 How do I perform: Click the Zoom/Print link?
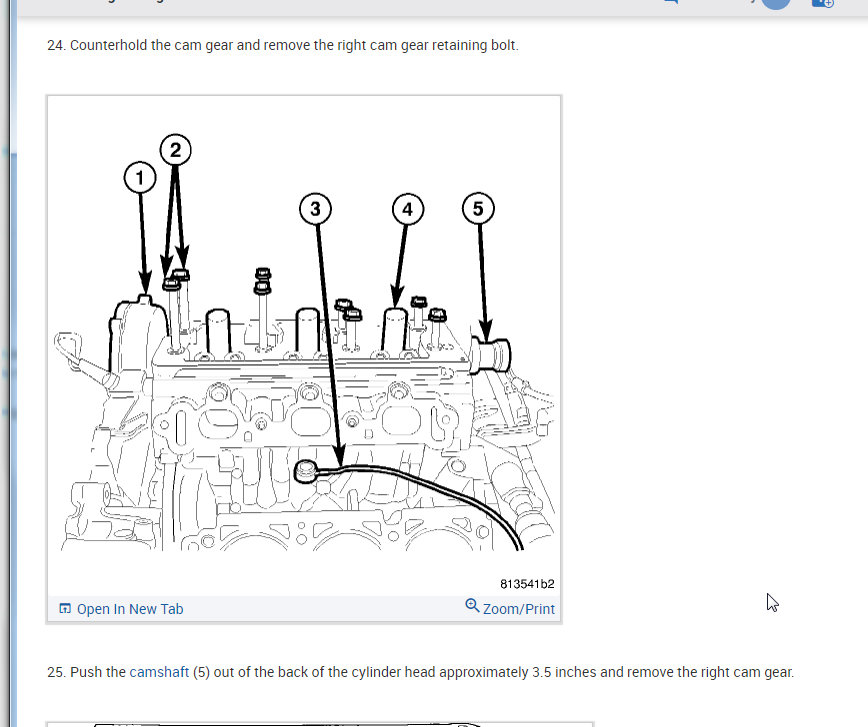pos(518,609)
